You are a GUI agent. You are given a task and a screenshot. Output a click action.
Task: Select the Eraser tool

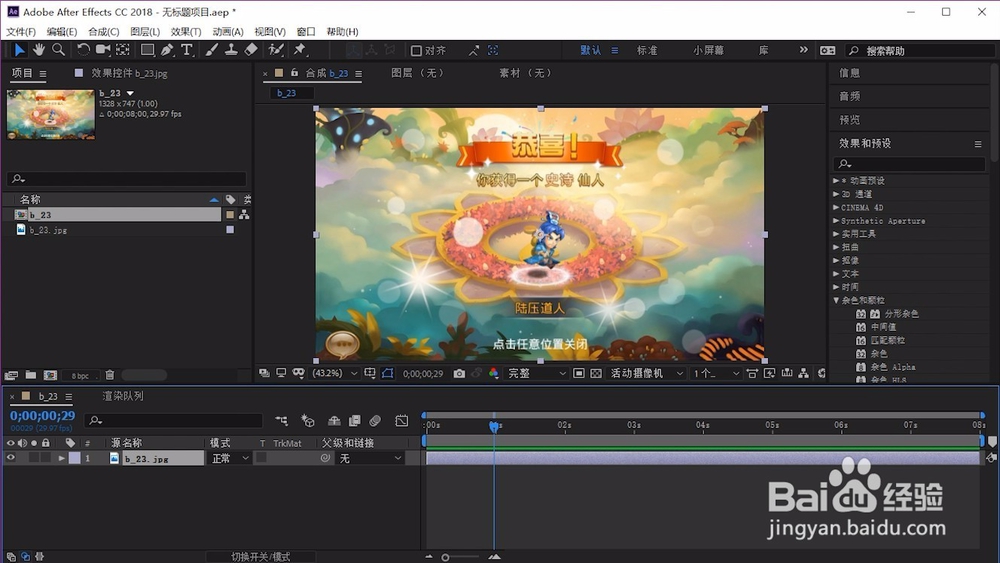251,50
